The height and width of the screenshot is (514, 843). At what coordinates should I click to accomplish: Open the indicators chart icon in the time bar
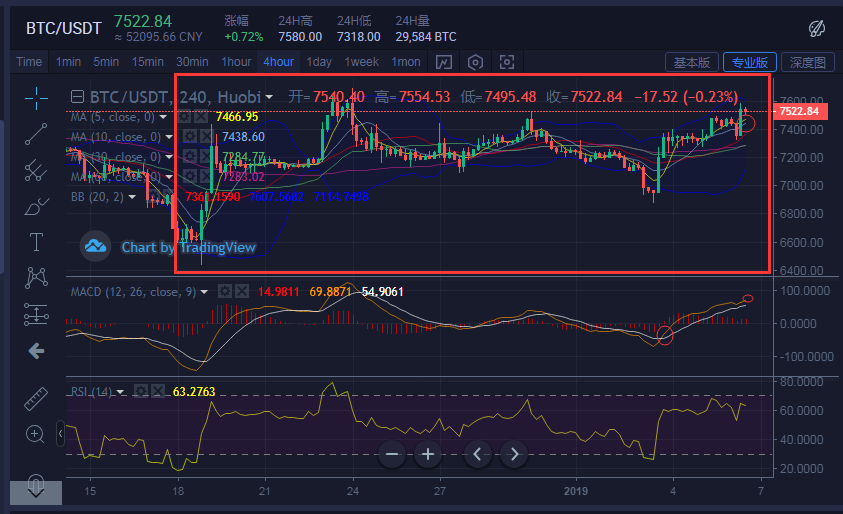(x=444, y=62)
